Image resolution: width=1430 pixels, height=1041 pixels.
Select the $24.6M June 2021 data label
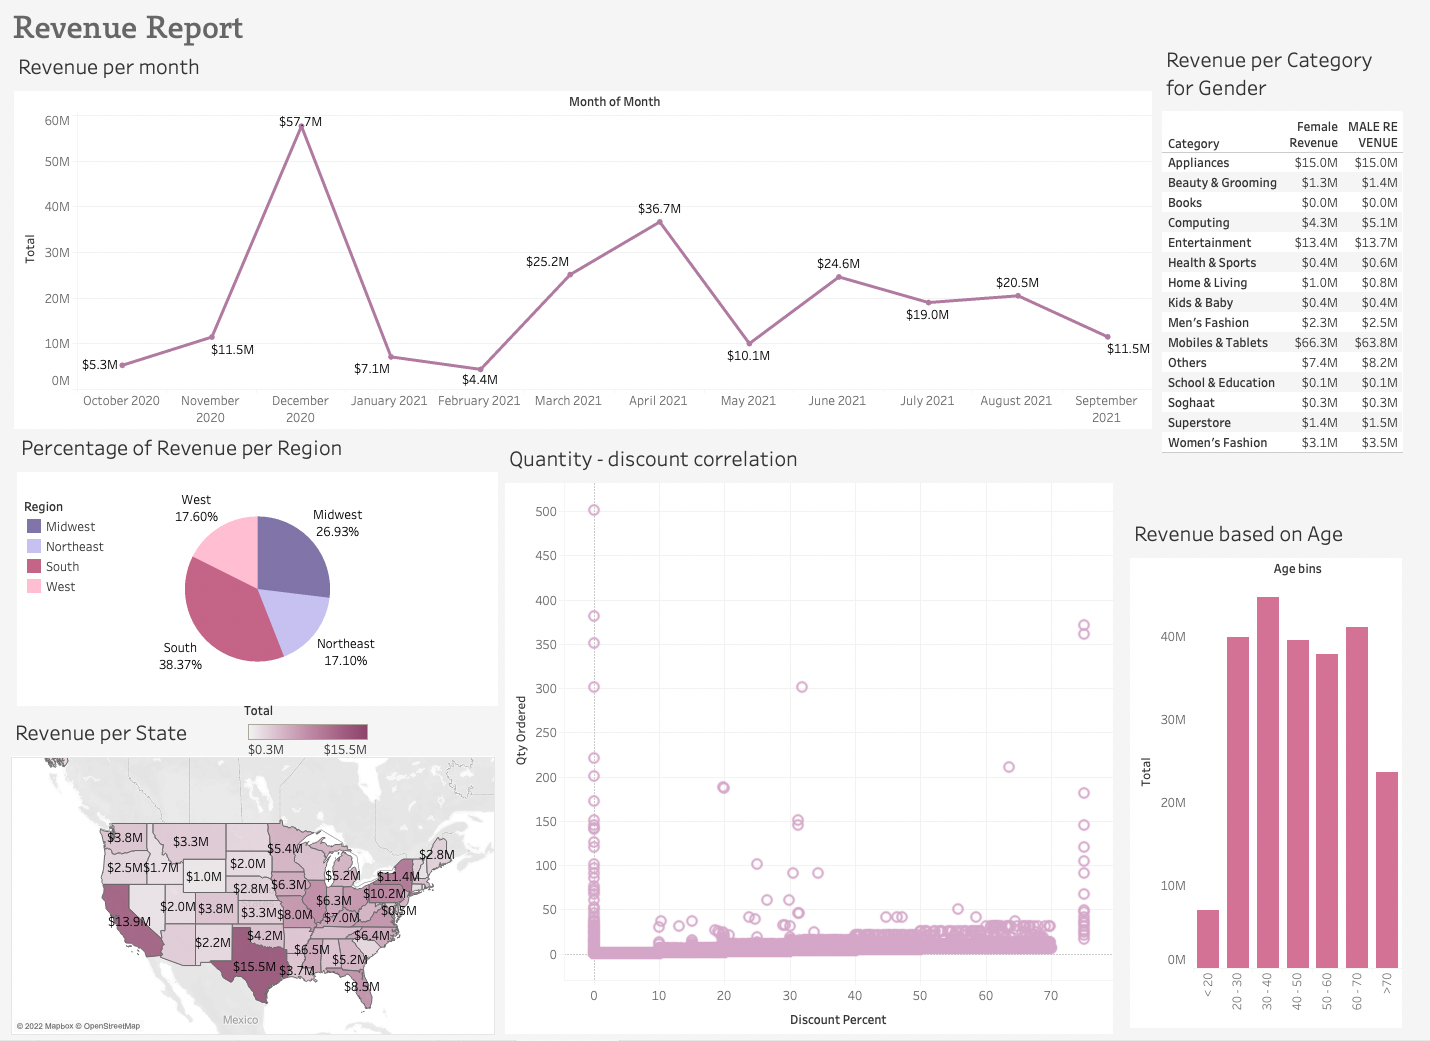(x=838, y=264)
